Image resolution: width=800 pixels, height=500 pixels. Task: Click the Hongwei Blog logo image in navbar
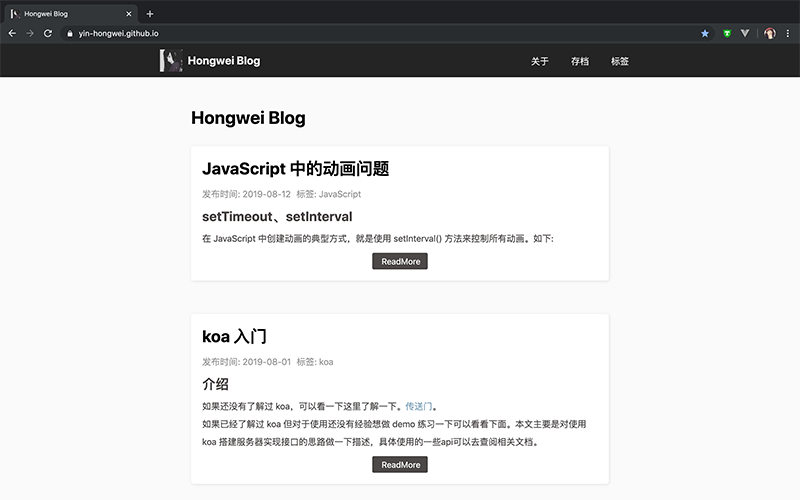click(x=171, y=61)
